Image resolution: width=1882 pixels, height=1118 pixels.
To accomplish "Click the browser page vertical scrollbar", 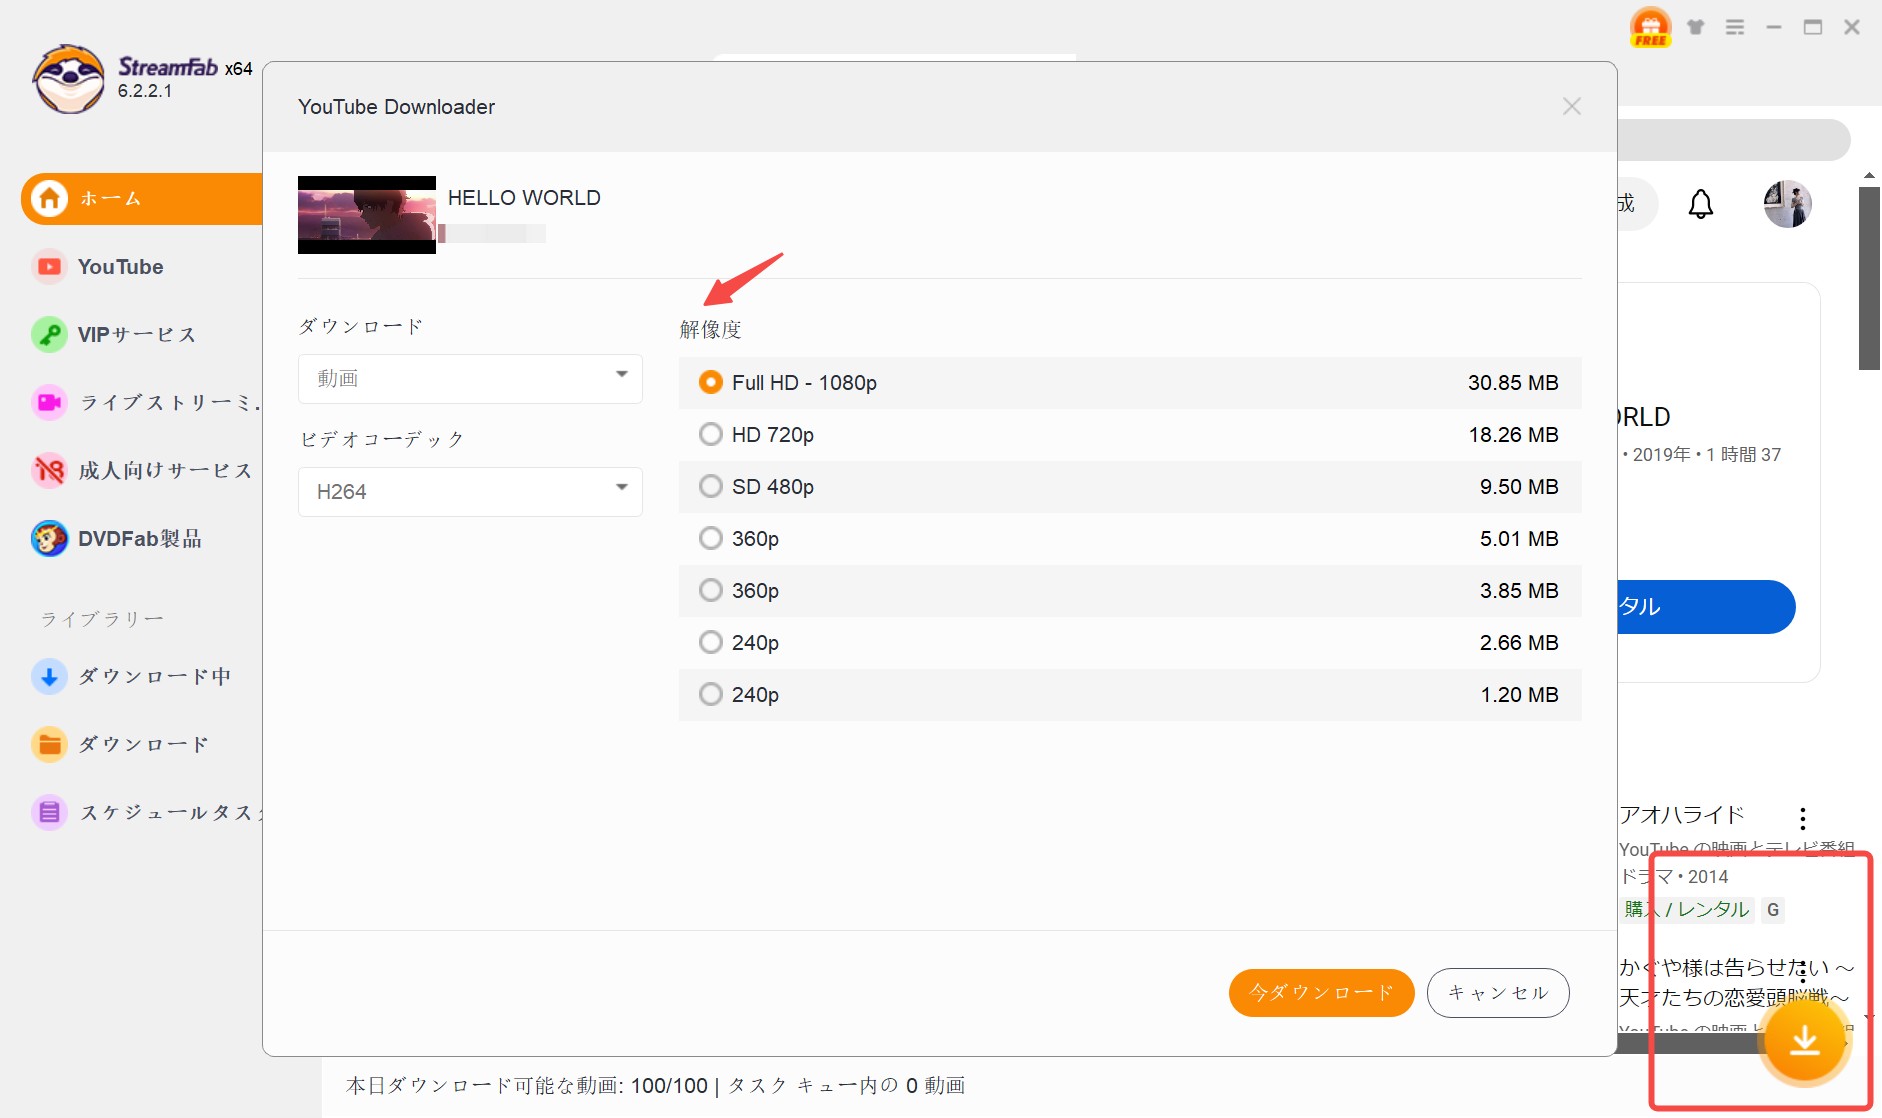I will coord(1869,278).
